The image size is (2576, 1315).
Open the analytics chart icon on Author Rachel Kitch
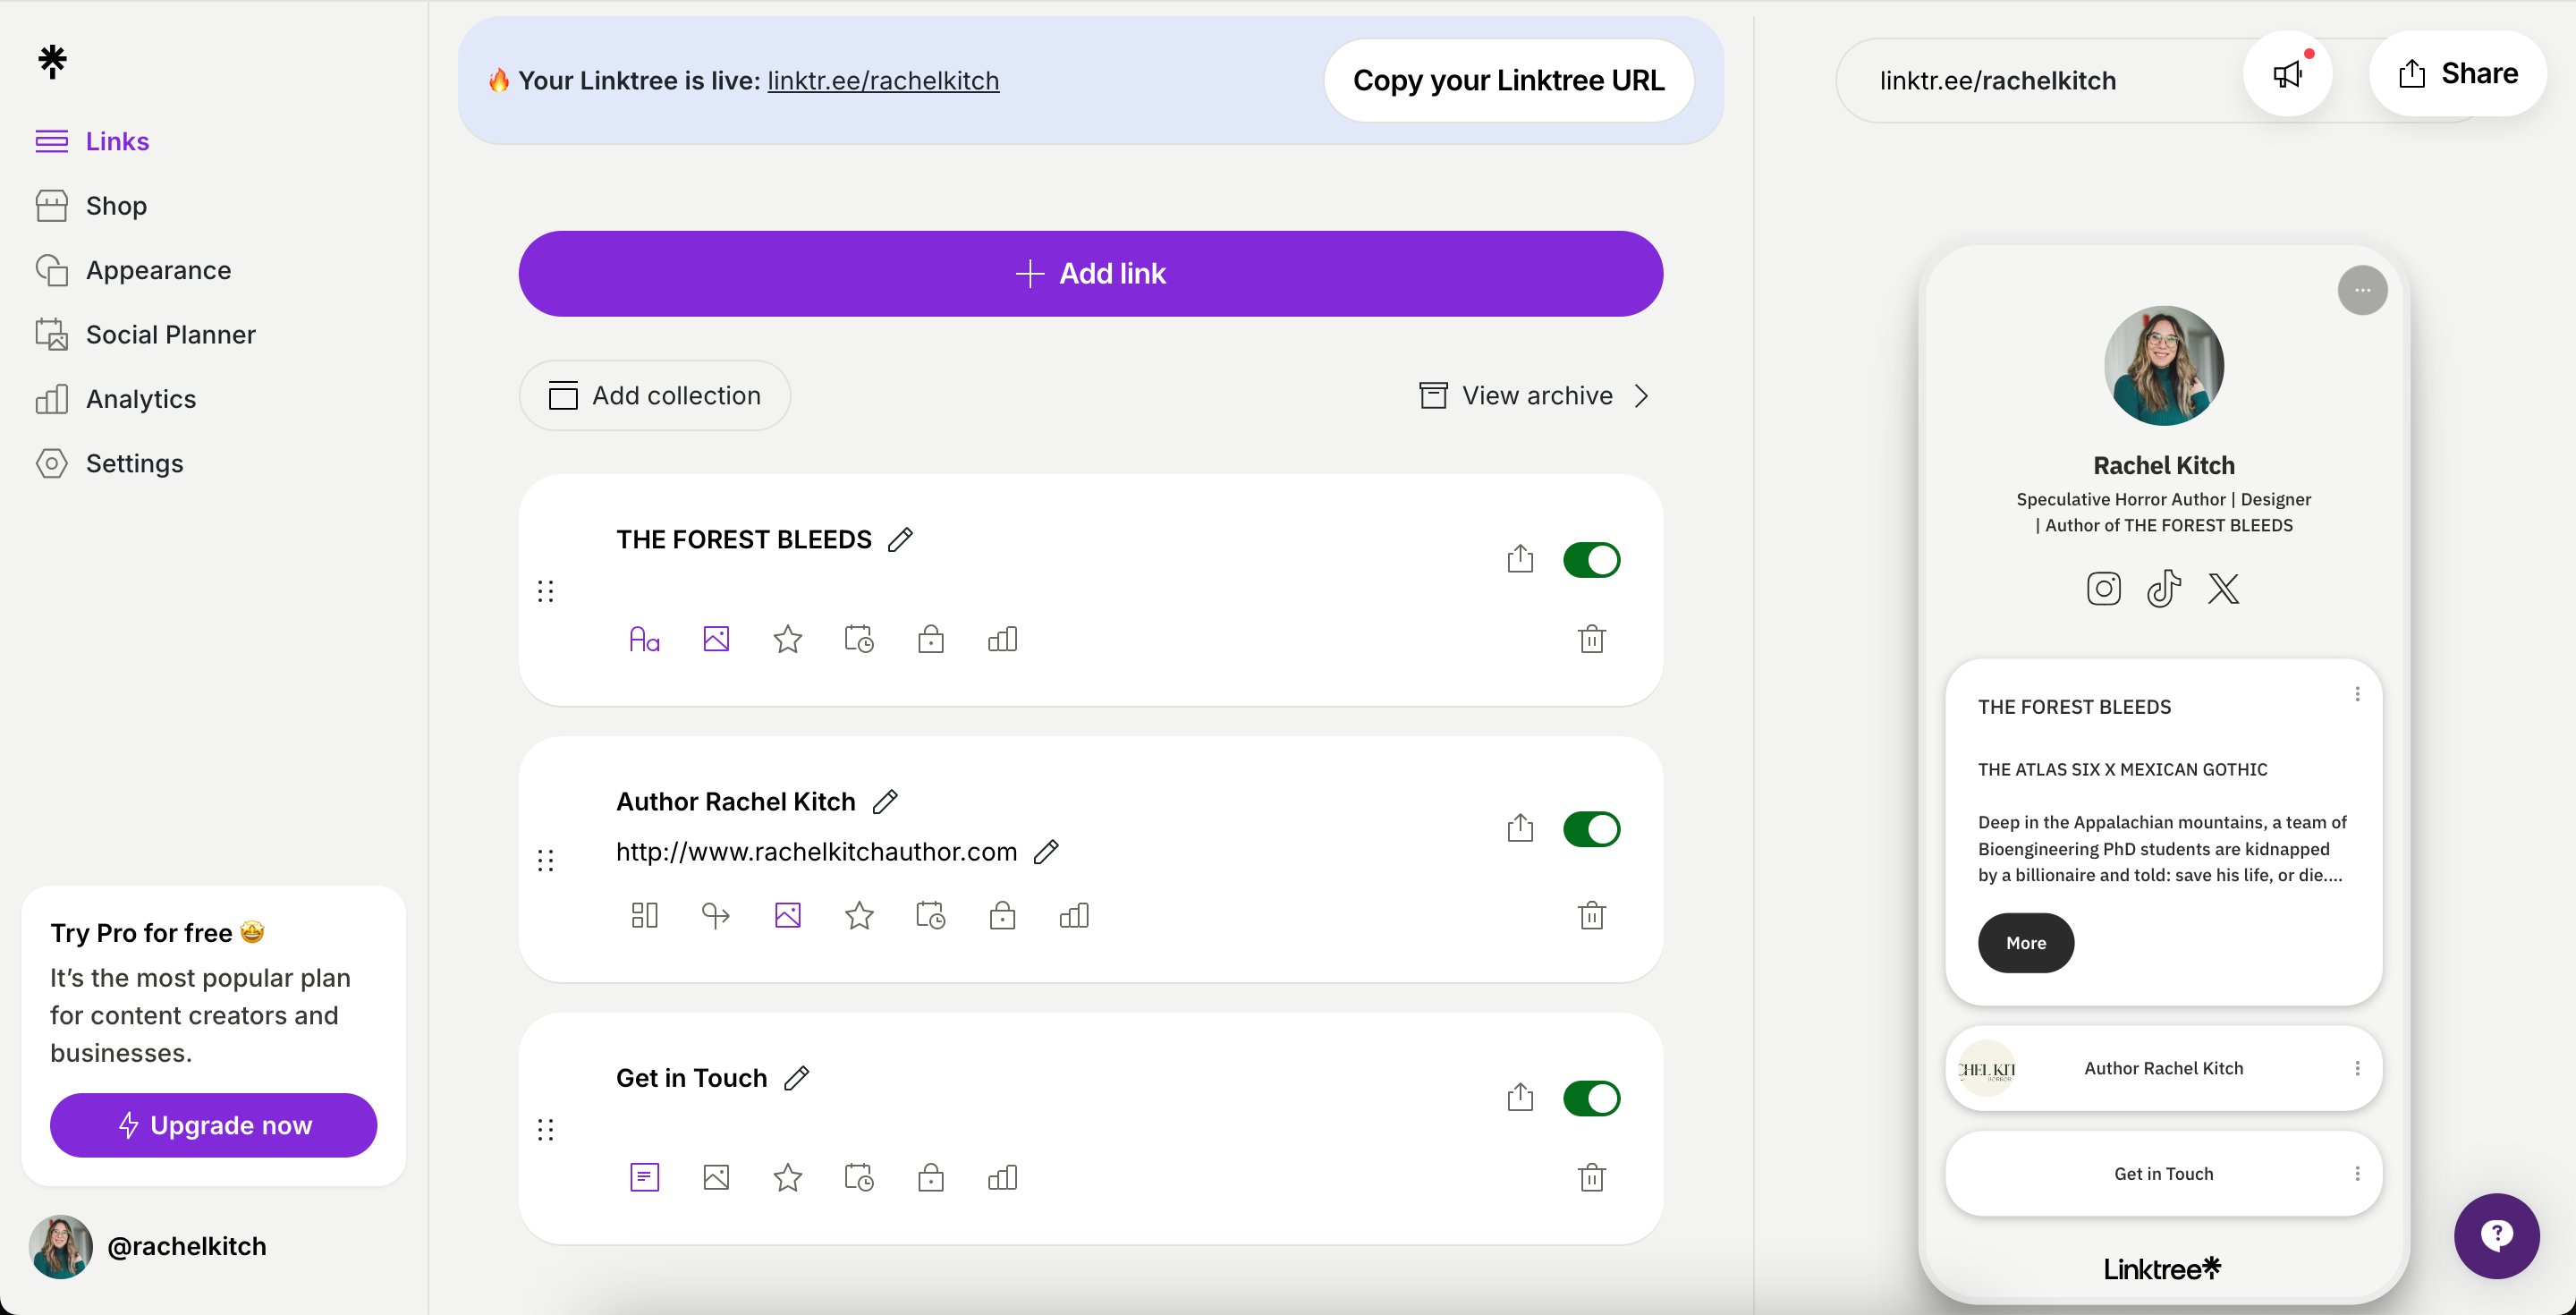pyautogui.click(x=1074, y=915)
